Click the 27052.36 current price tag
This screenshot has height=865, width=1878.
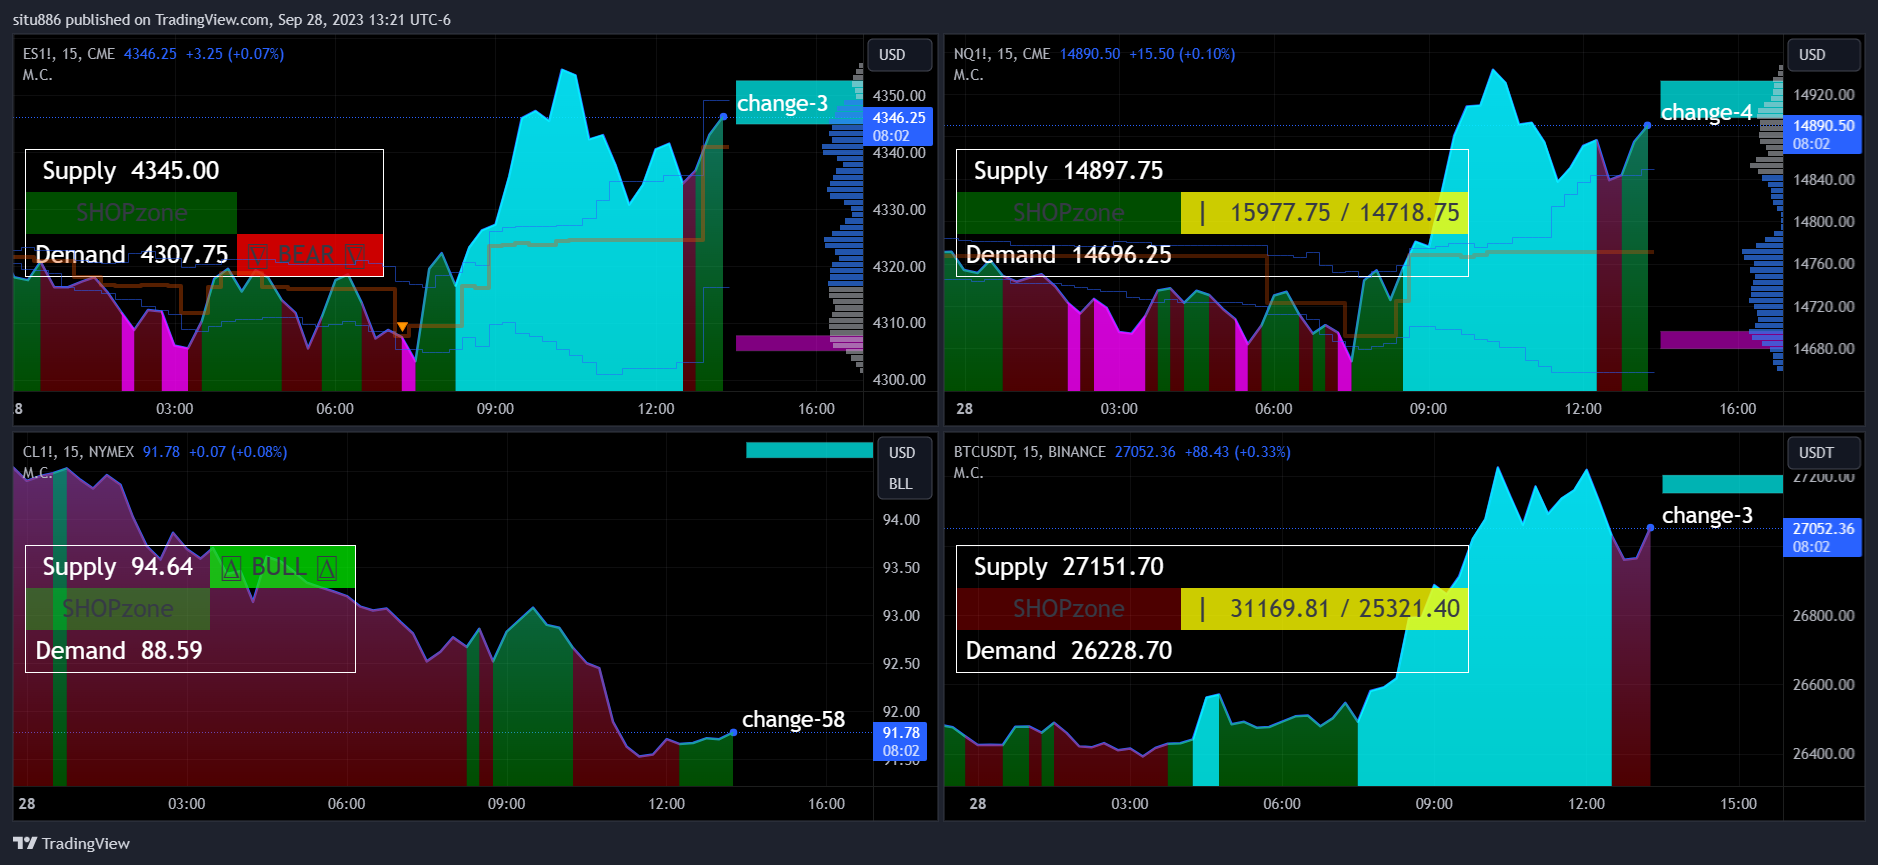pyautogui.click(x=1823, y=537)
